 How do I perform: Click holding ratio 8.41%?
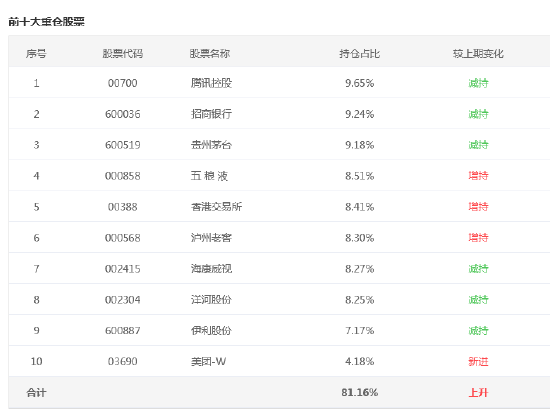[x=360, y=207]
